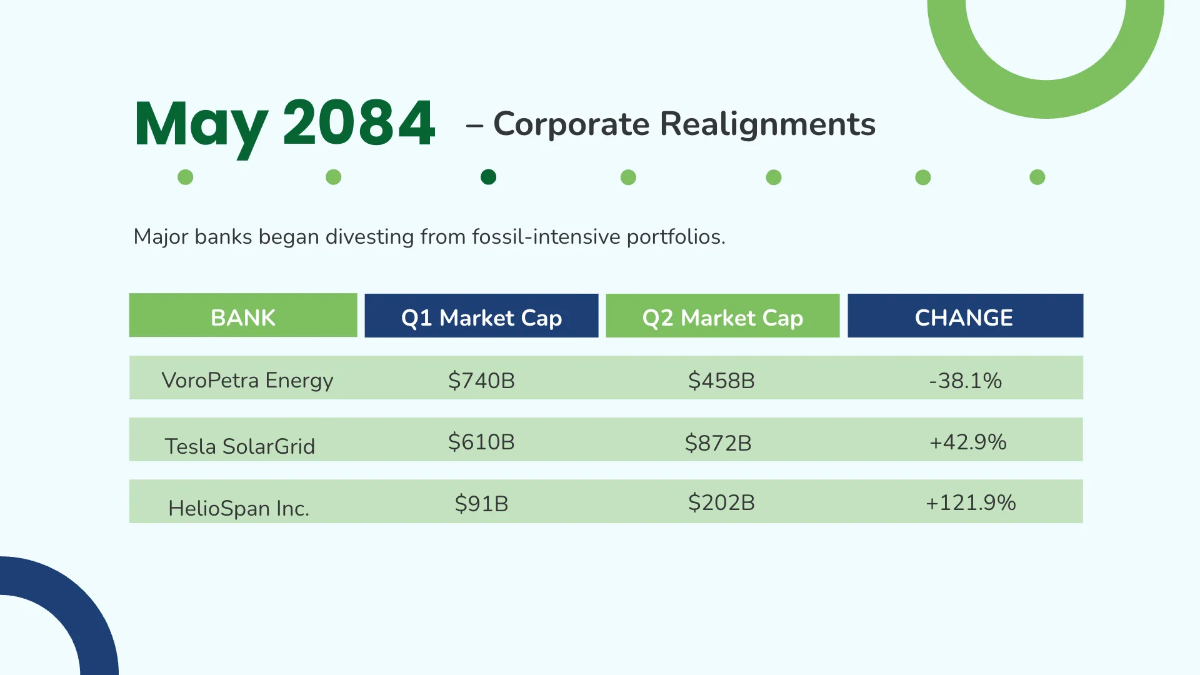Select the Q1 Market Cap header
The image size is (1200, 675).
tap(481, 318)
